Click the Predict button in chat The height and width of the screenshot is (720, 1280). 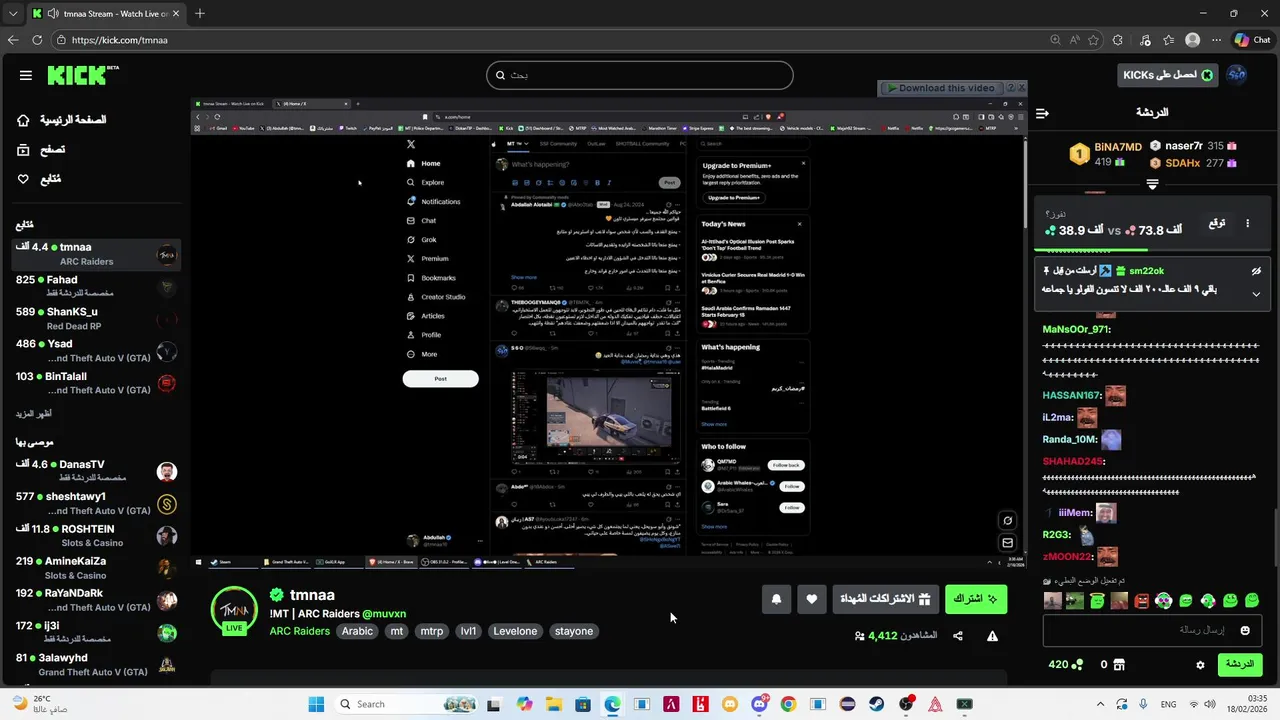pyautogui.click(x=1217, y=223)
